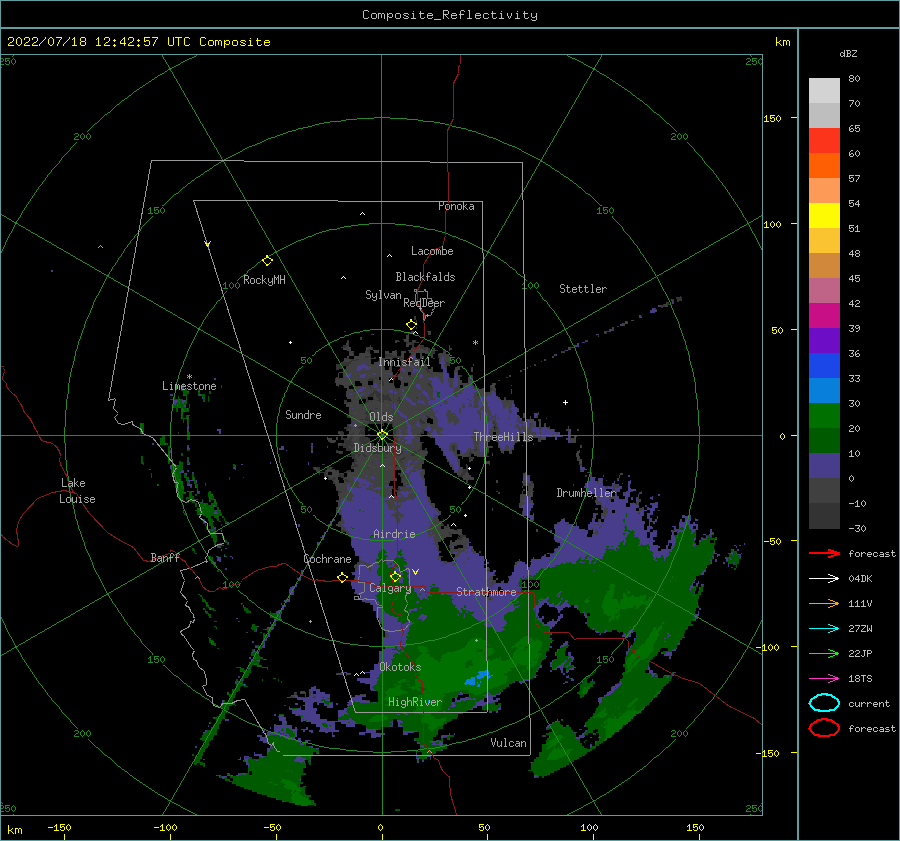
Task: Select the RockyMH label
Action: coord(264,280)
